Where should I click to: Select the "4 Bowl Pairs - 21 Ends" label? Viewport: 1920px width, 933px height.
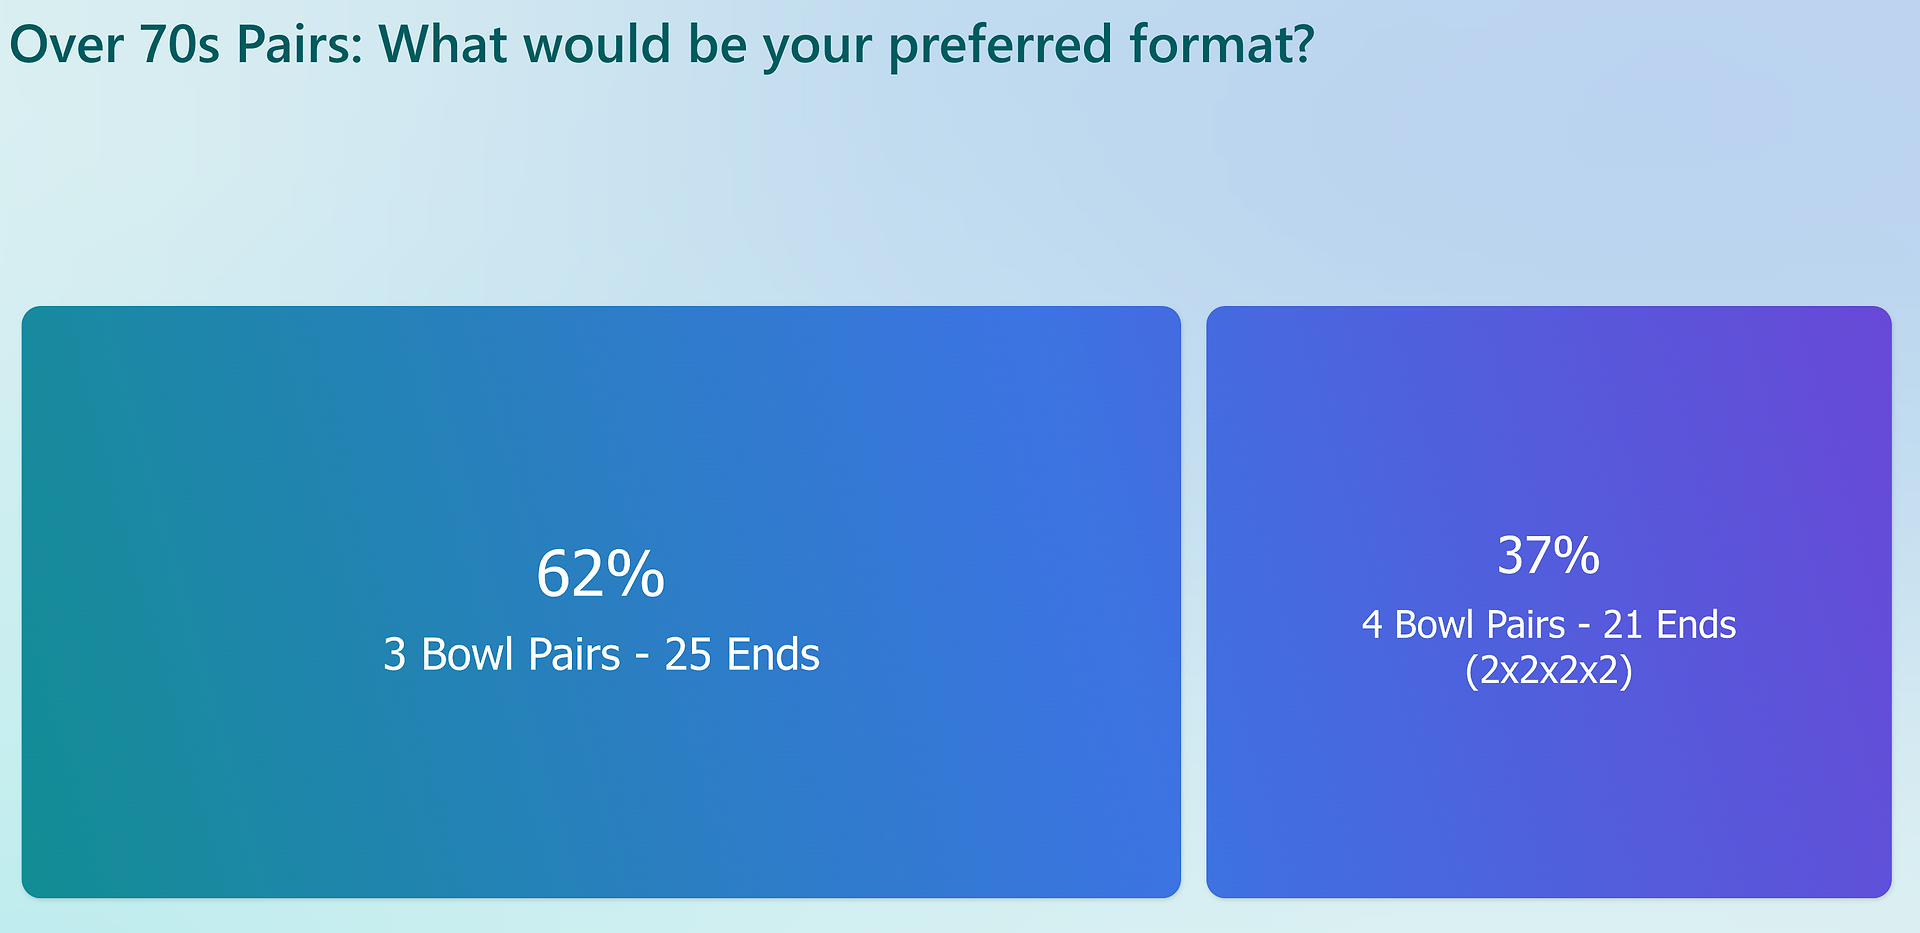tap(1548, 625)
